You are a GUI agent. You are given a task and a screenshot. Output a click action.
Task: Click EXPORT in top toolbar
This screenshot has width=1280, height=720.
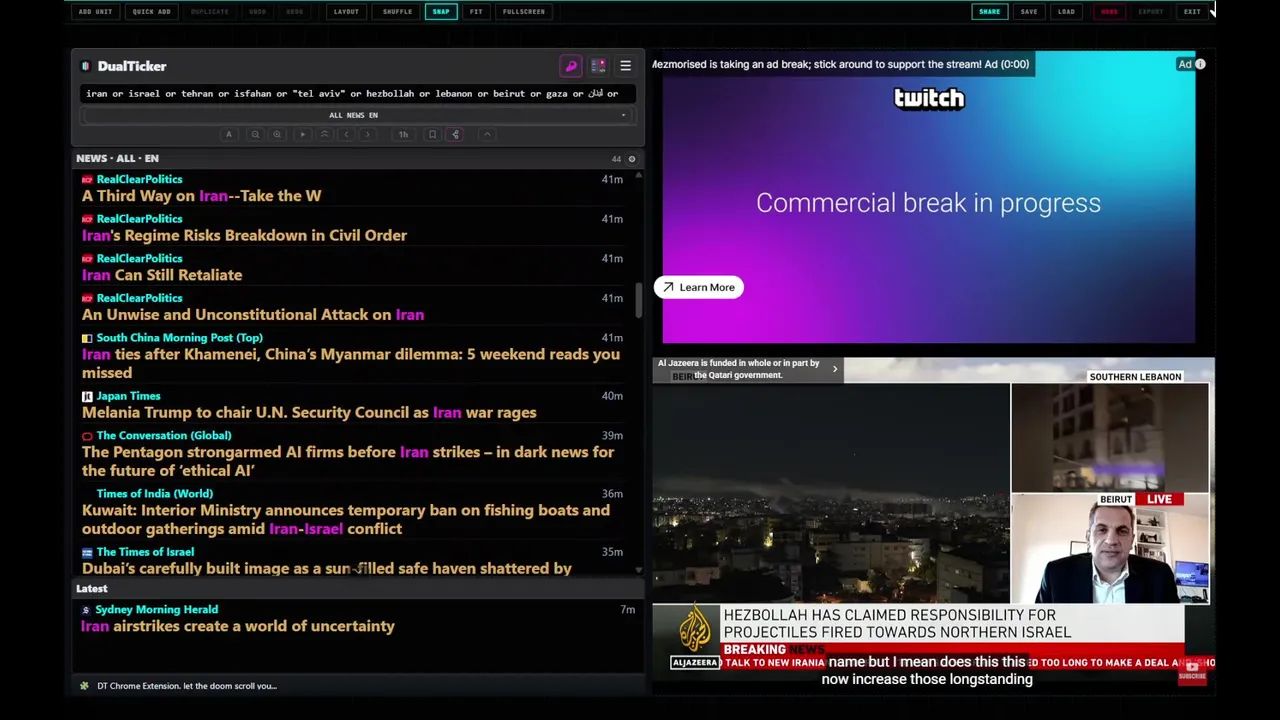[1151, 12]
